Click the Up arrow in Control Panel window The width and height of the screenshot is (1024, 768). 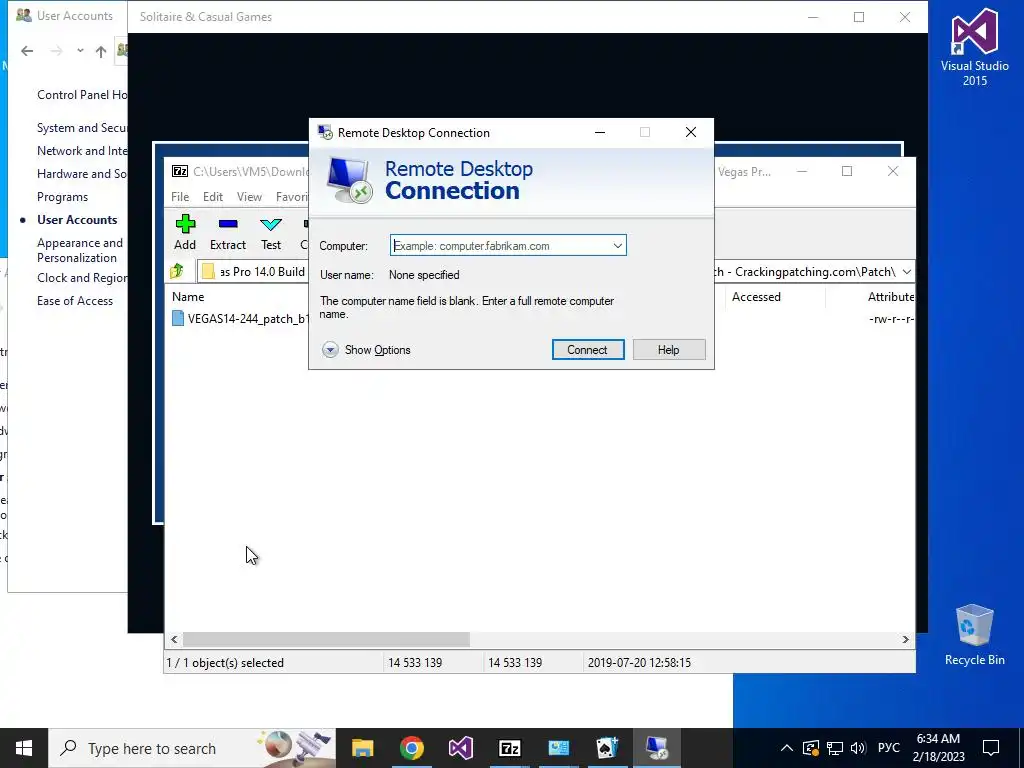tap(101, 52)
